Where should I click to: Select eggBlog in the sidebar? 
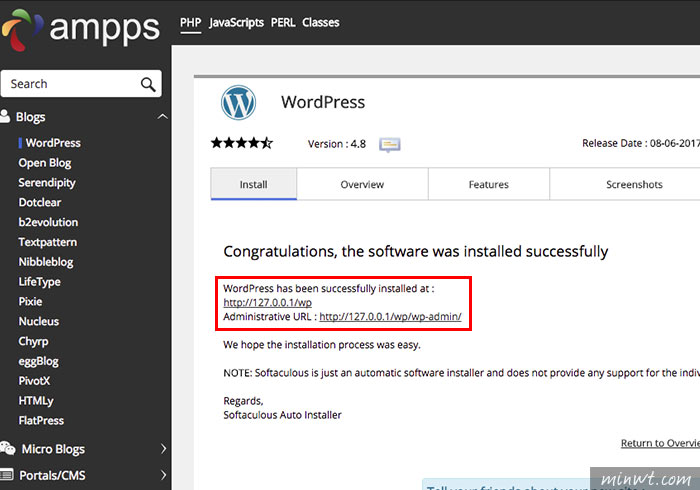[x=38, y=361]
